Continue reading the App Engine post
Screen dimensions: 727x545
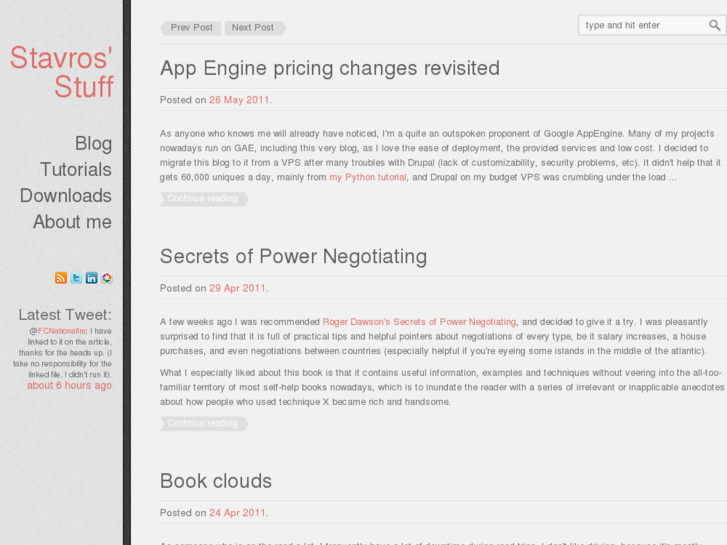tap(203, 199)
